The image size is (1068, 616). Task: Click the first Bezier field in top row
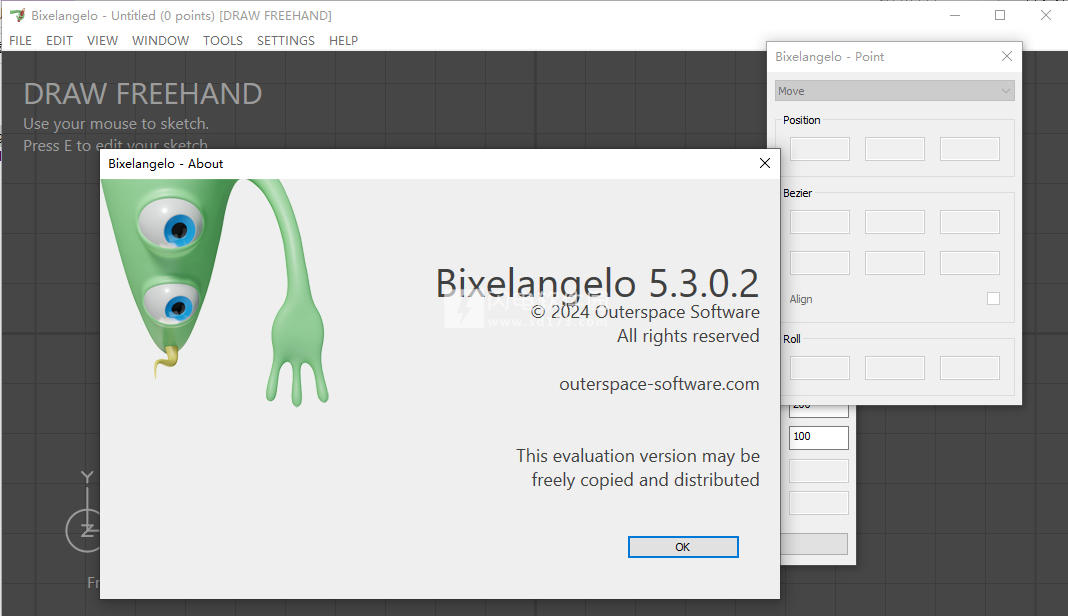click(819, 222)
